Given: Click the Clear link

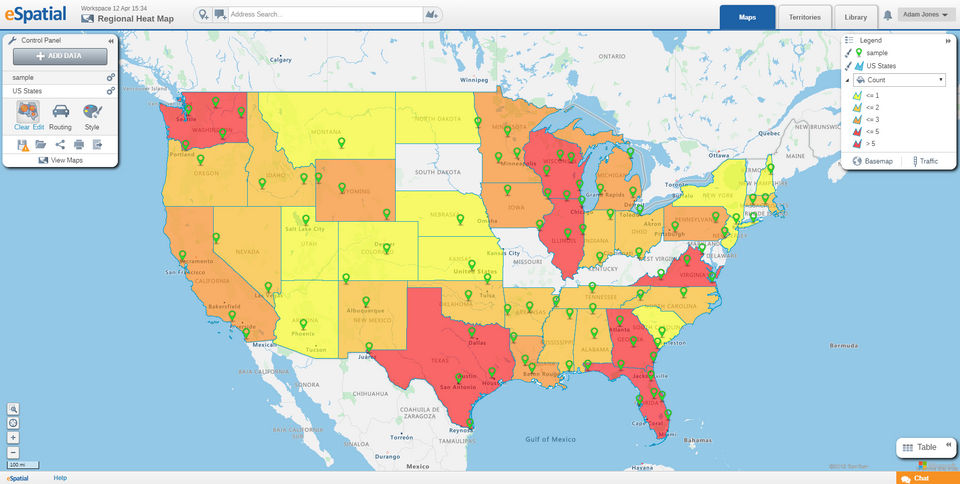Looking at the screenshot, I should [x=21, y=127].
